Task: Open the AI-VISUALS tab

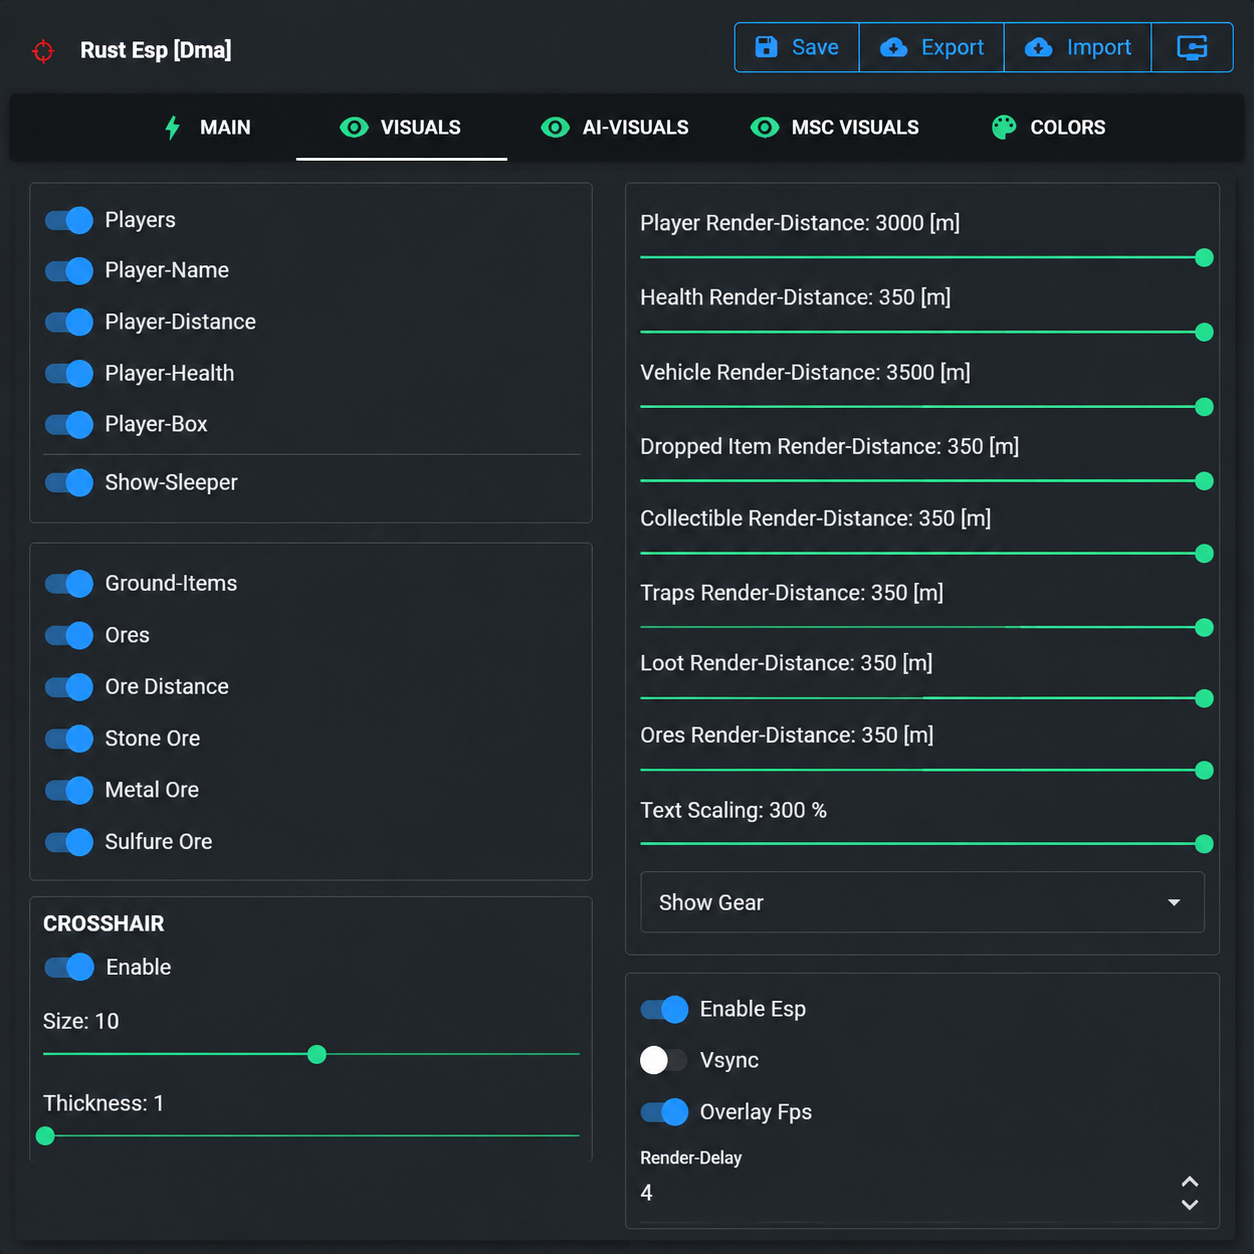Action: click(x=615, y=127)
